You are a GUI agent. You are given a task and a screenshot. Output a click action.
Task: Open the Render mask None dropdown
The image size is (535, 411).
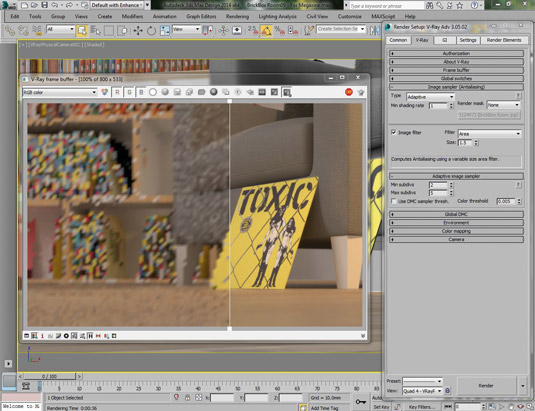click(x=503, y=105)
